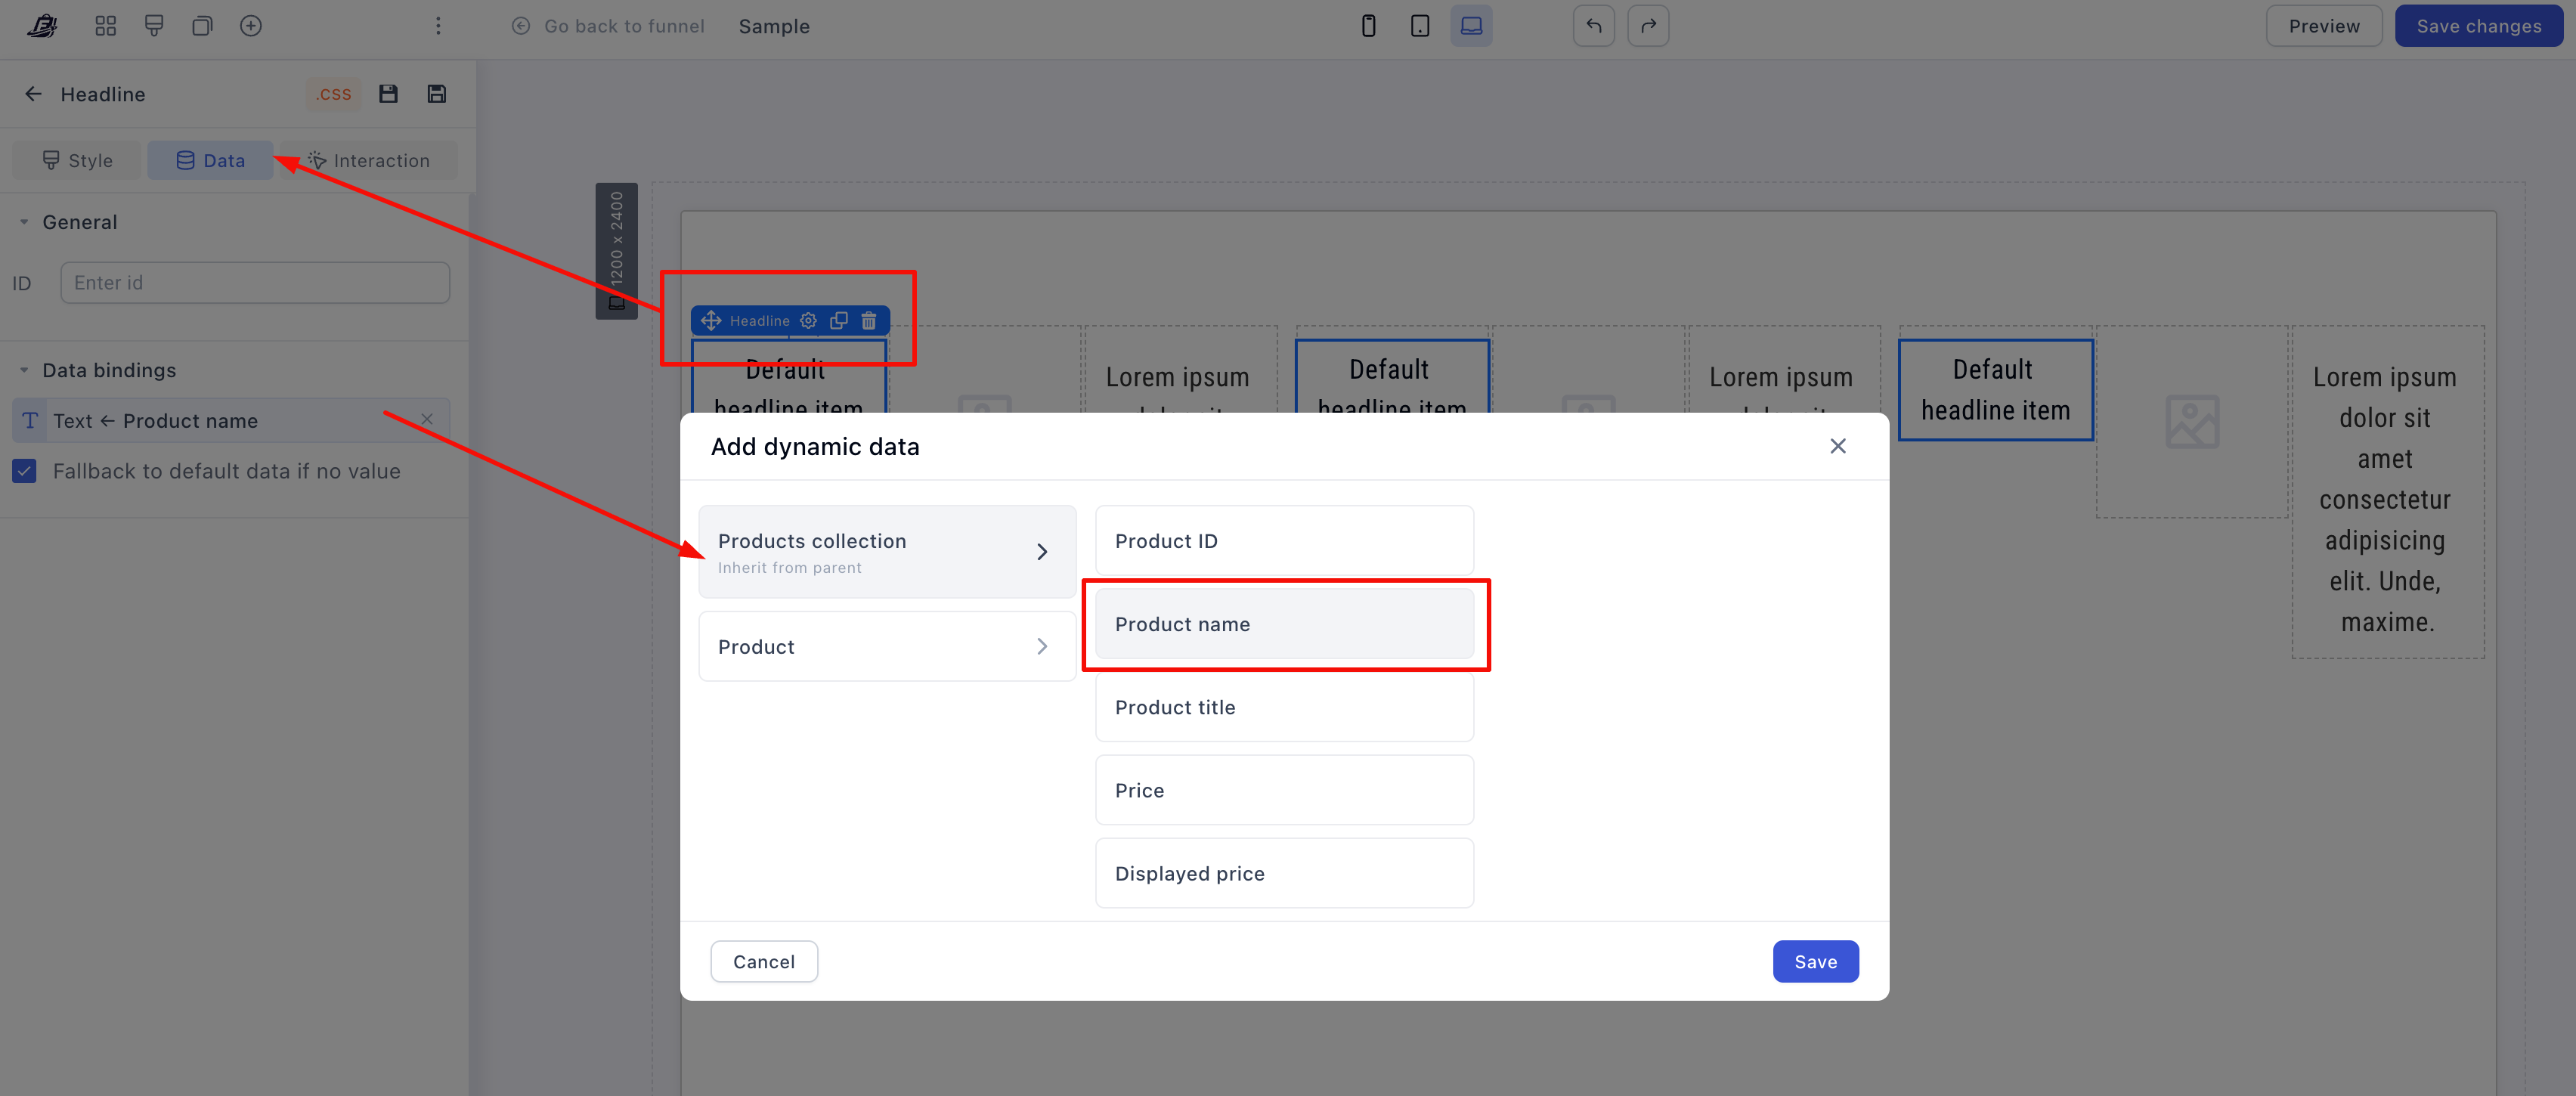Click the Headline move handle icon

tap(711, 321)
